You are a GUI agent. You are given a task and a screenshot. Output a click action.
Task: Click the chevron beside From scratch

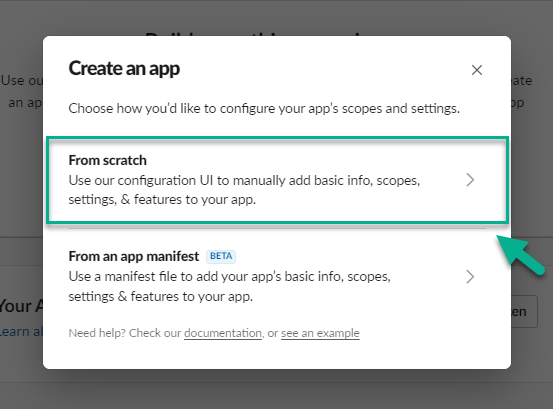[x=470, y=180]
